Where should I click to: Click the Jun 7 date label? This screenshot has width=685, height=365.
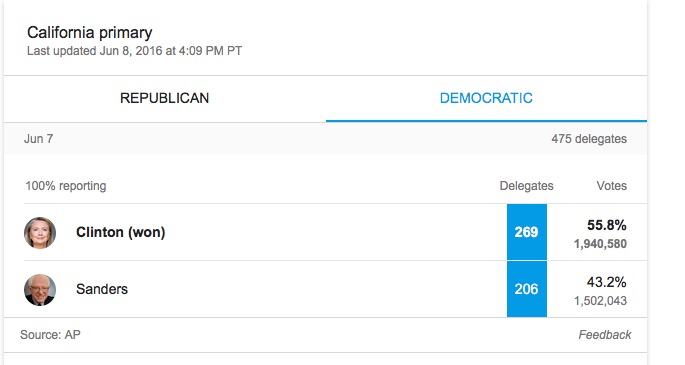(38, 139)
